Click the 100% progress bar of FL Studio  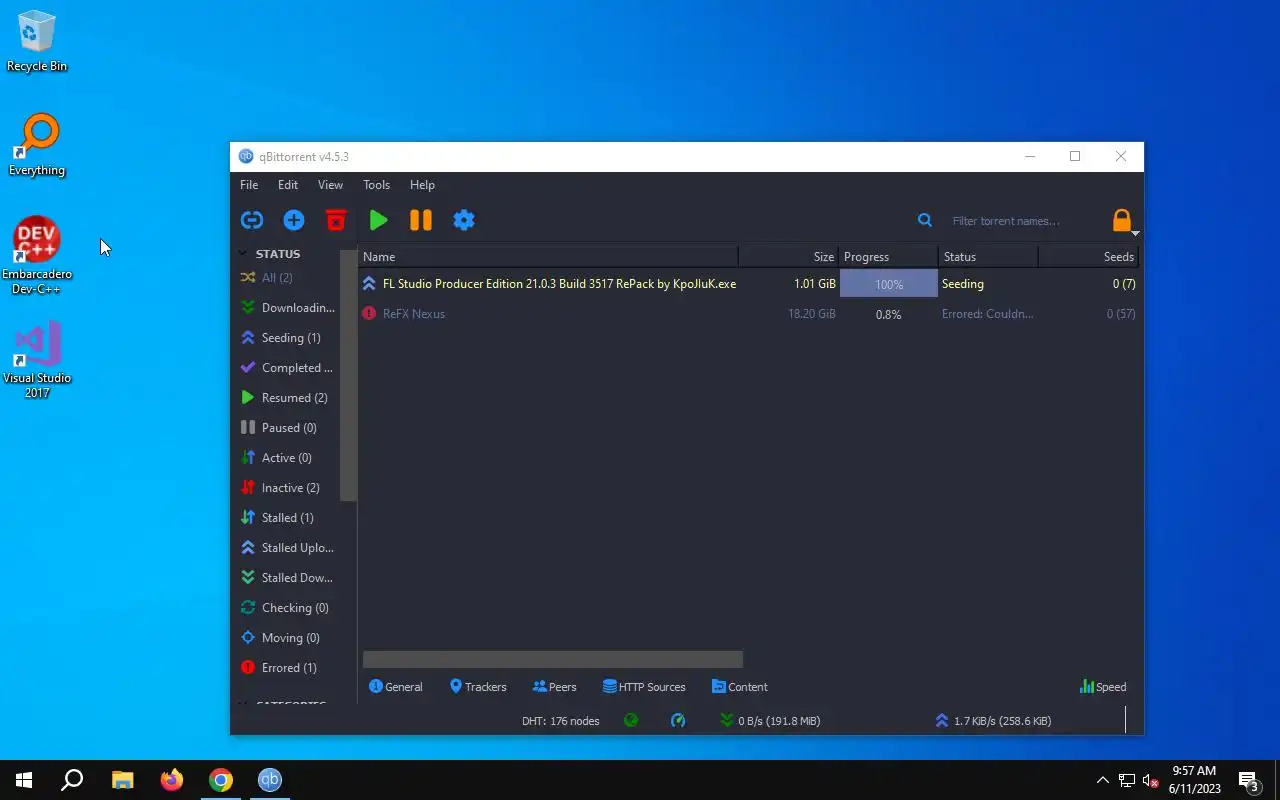click(x=889, y=284)
